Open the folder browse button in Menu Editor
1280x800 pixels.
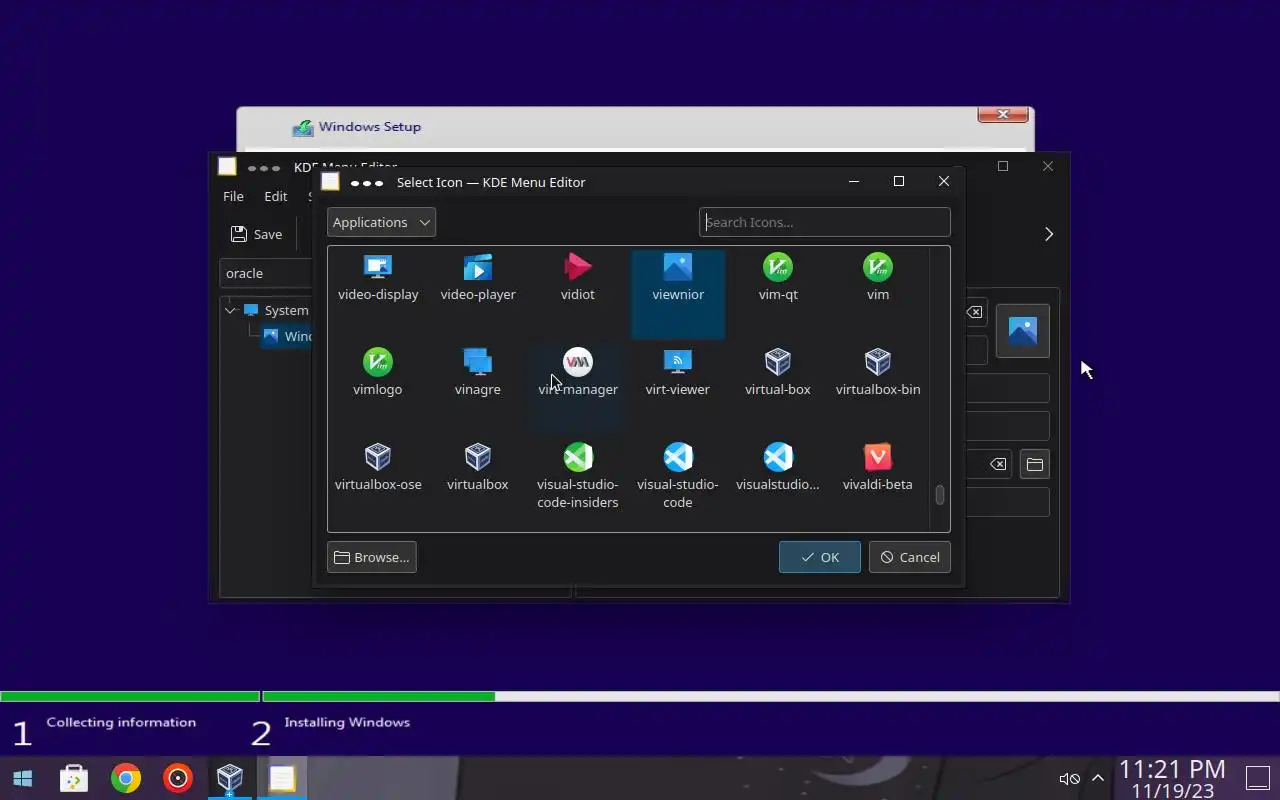(x=1035, y=464)
